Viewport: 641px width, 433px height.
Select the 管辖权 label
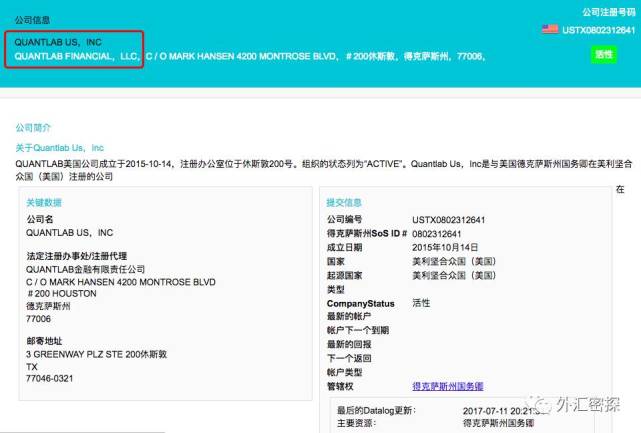tap(340, 386)
